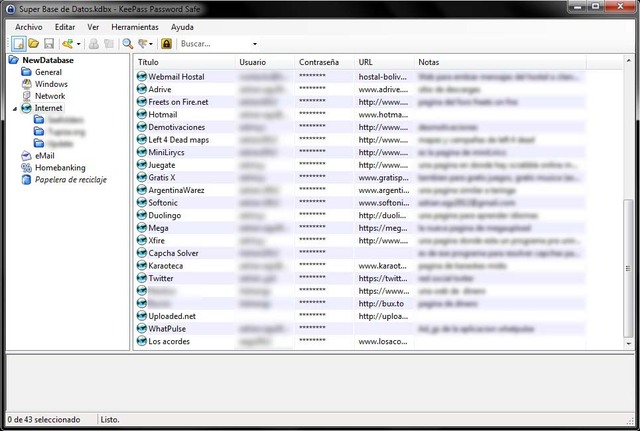This screenshot has height=431, width=640.
Task: Click the globe icon of WhatPulse entry
Action: (x=142, y=329)
